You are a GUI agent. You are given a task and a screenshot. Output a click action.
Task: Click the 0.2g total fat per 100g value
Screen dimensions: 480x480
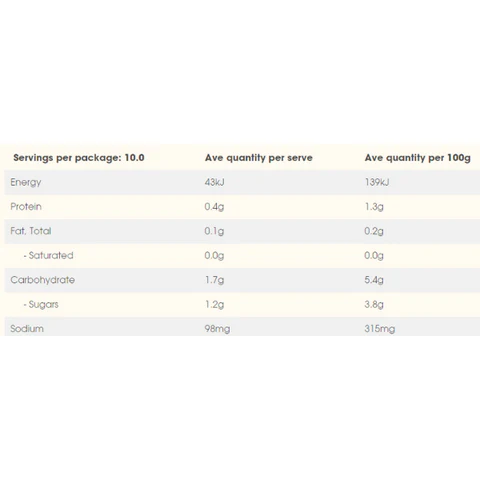(374, 231)
